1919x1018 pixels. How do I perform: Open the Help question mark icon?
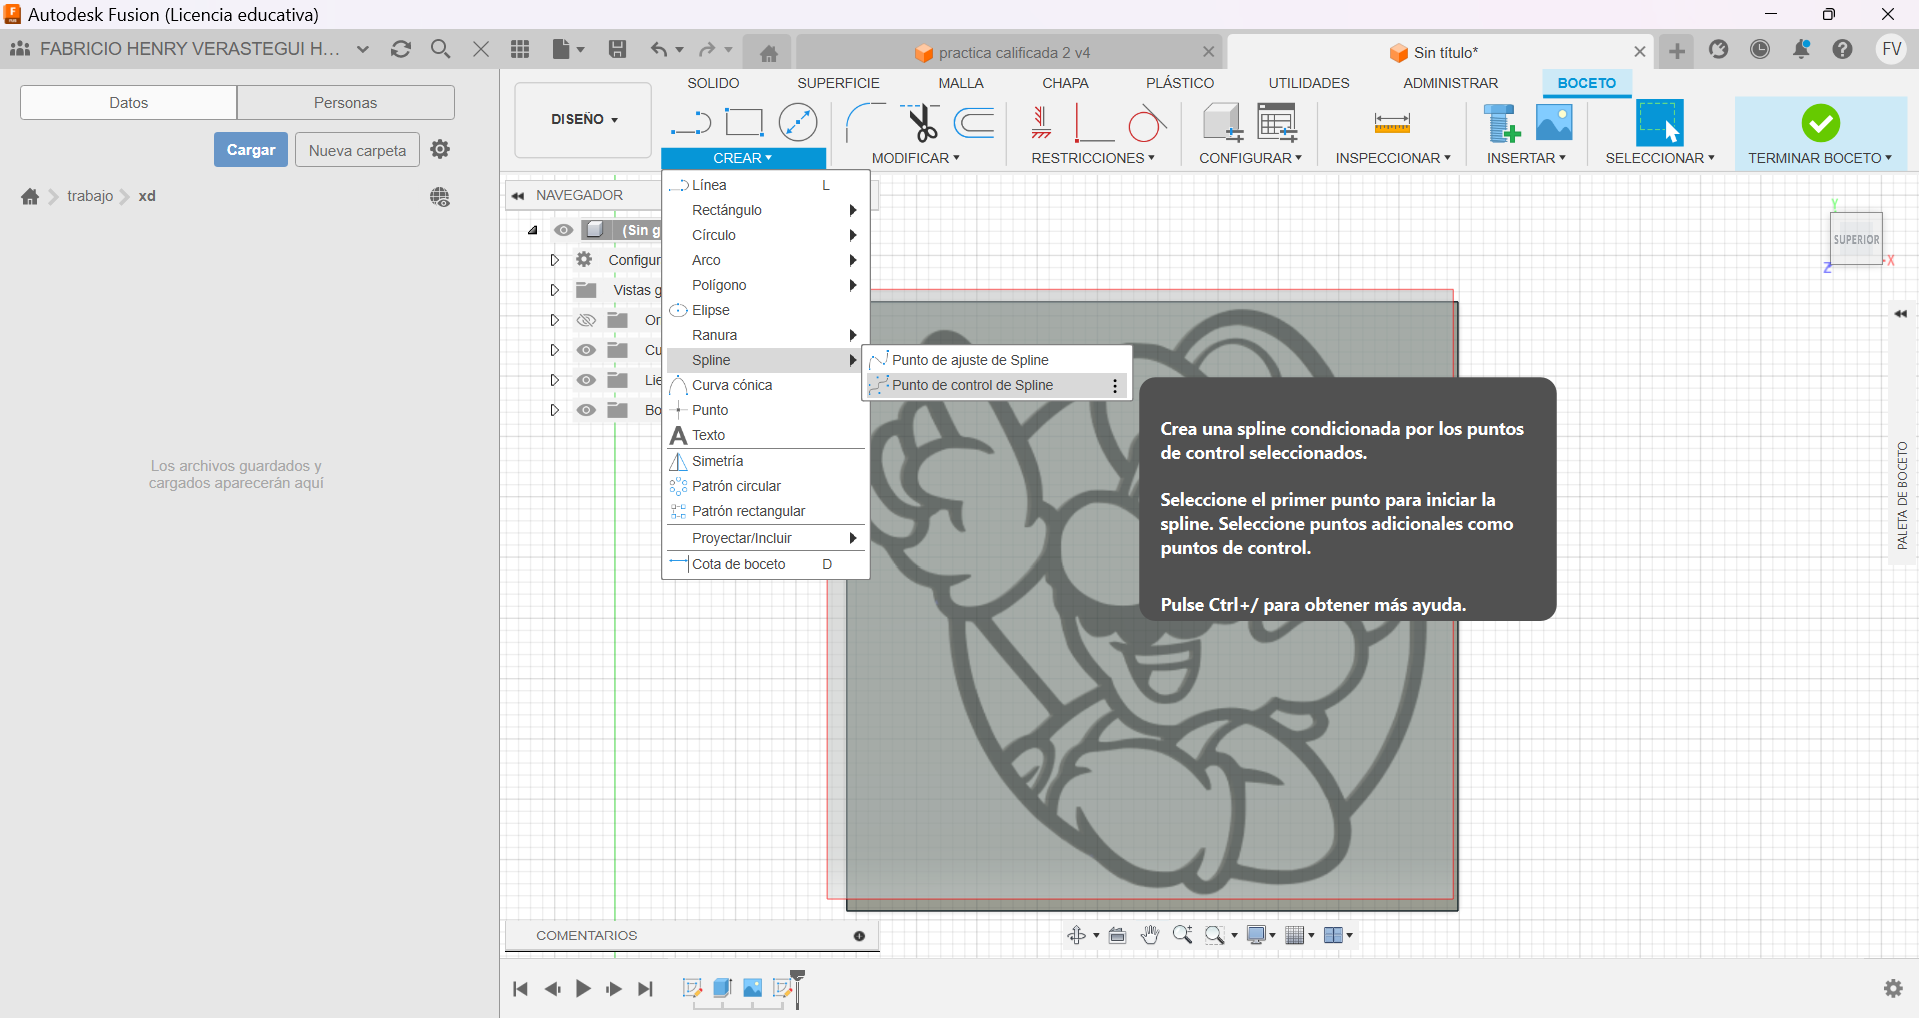1842,49
